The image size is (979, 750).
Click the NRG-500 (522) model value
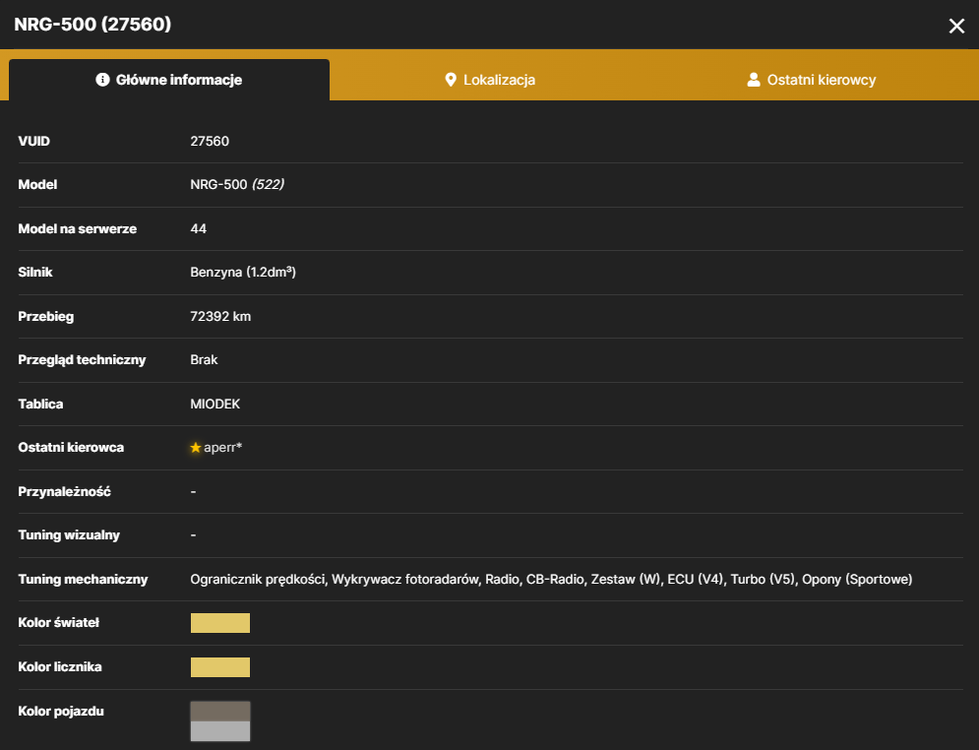tap(237, 184)
